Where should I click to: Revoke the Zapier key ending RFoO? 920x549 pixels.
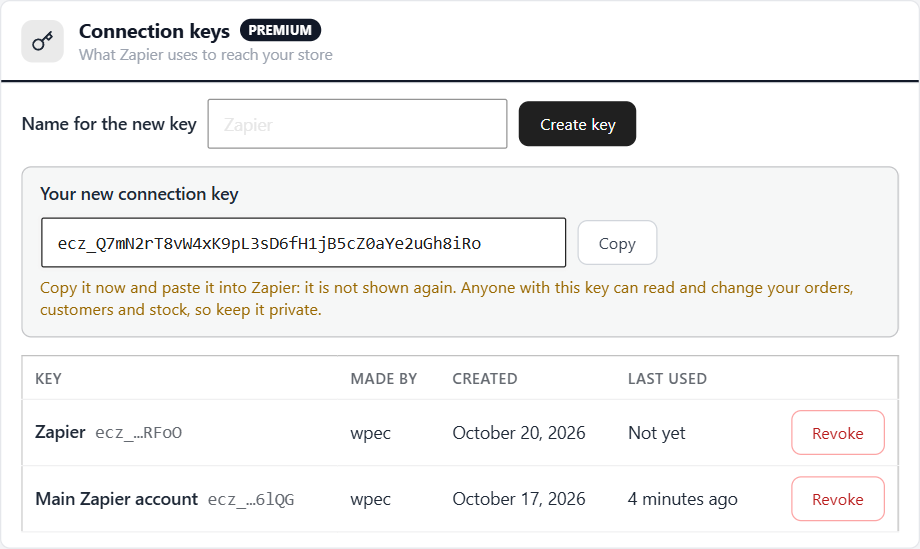pyautogui.click(x=837, y=433)
